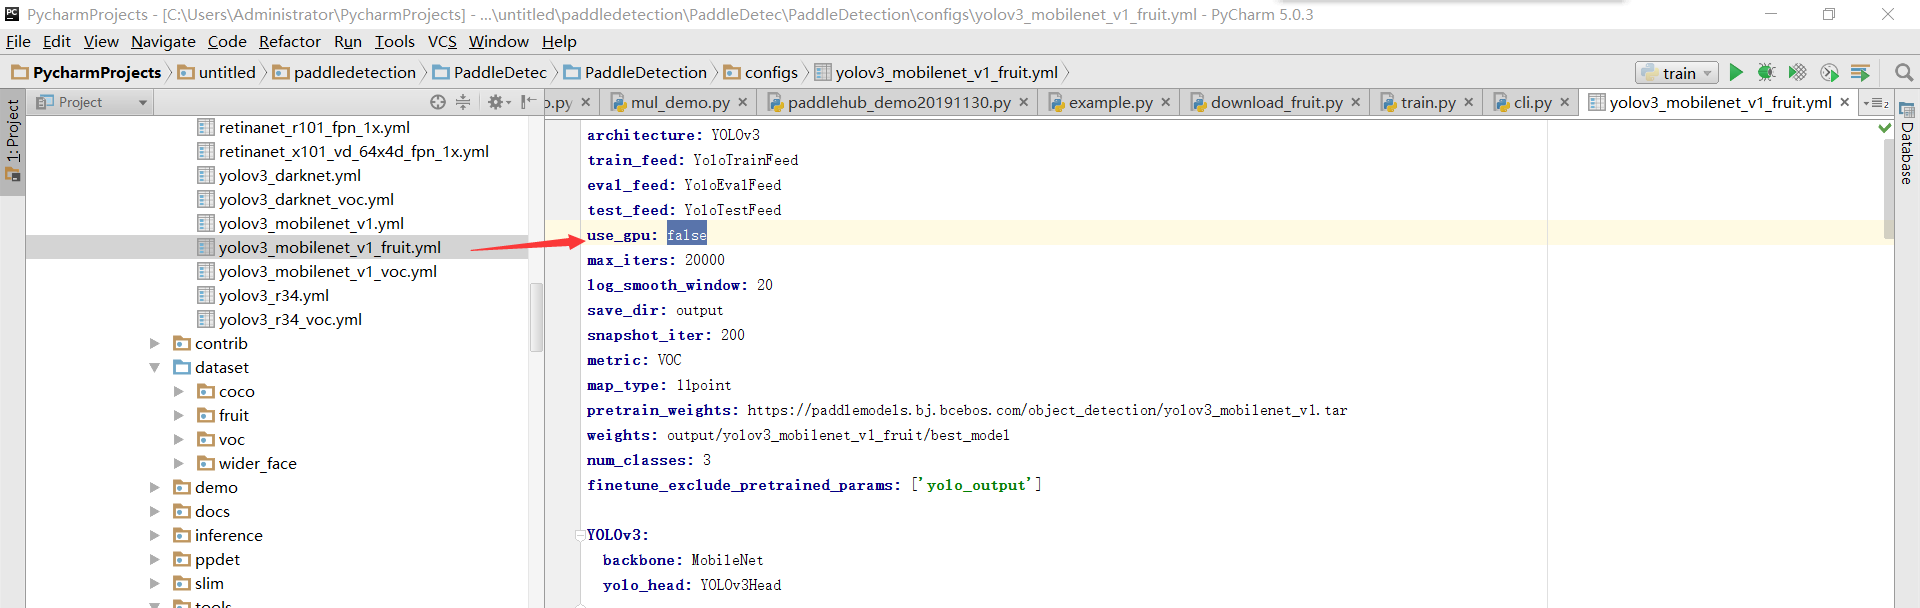Viewport: 1920px width, 608px height.
Task: Expand the docs folder
Action: point(155,511)
